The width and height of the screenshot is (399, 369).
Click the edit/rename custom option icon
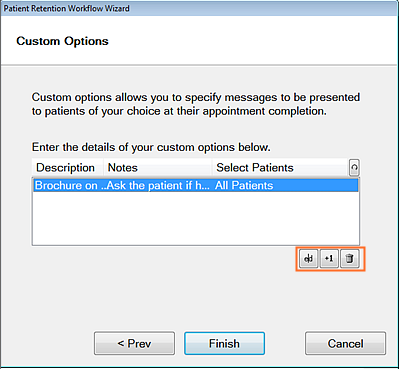(308, 259)
